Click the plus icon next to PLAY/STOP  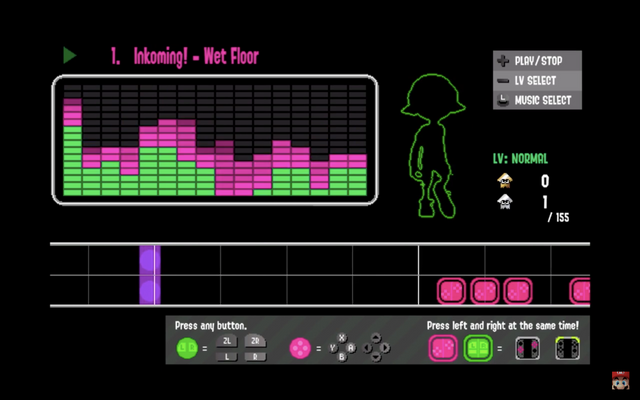503,61
